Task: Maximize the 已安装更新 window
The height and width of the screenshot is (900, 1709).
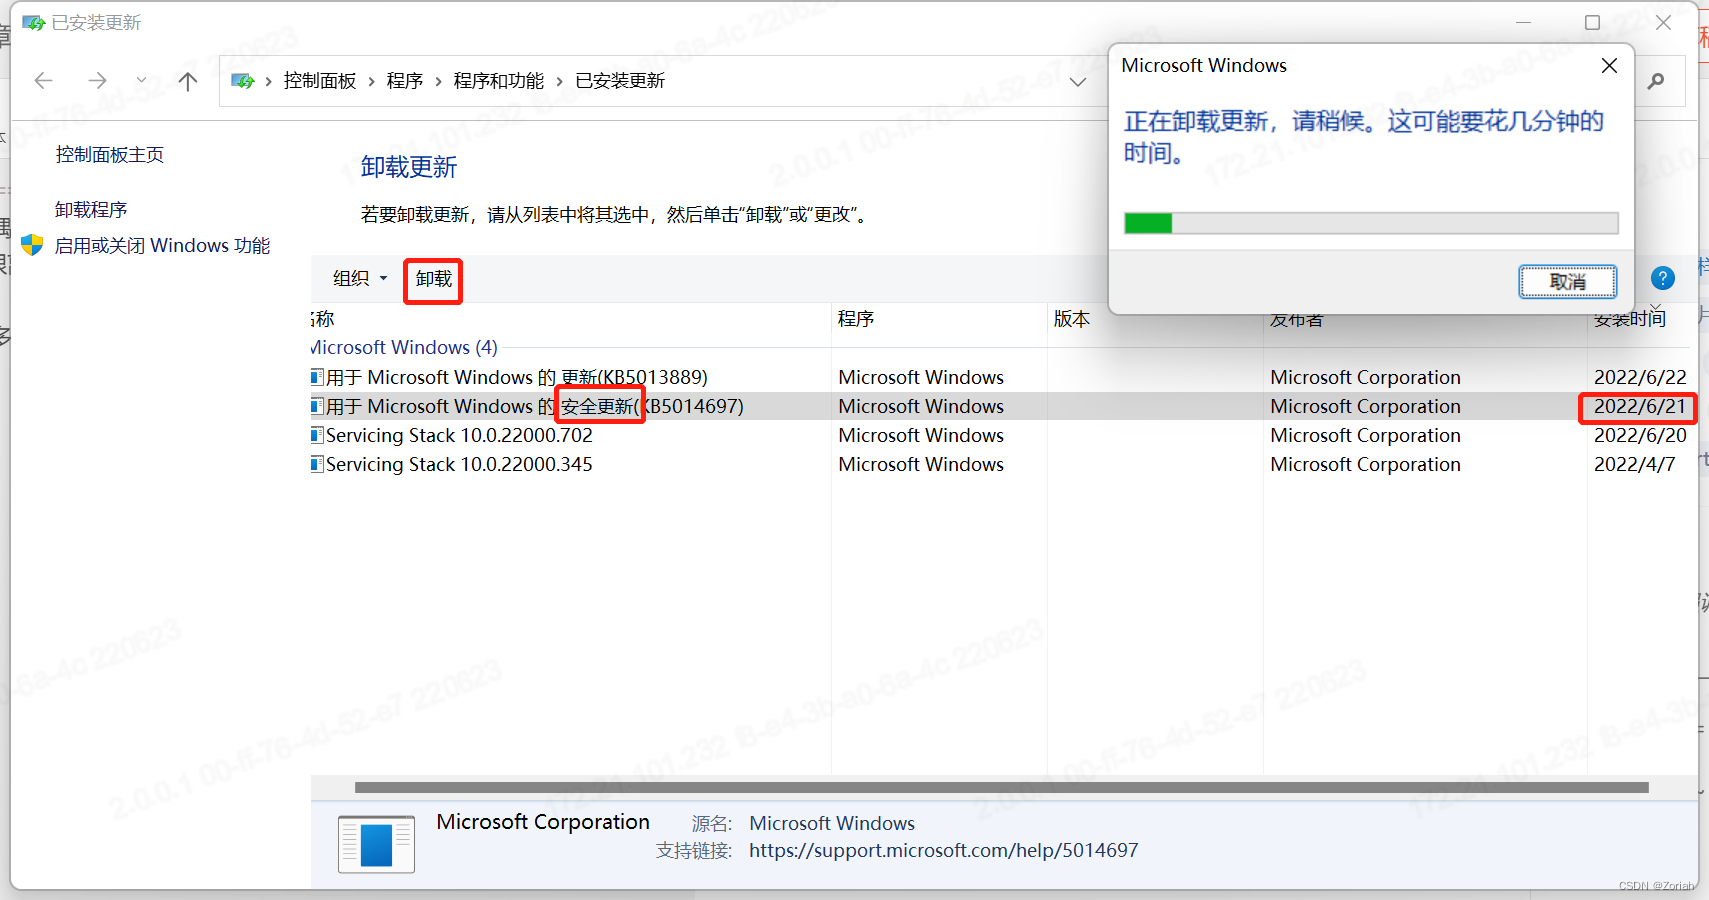Action: point(1593,22)
